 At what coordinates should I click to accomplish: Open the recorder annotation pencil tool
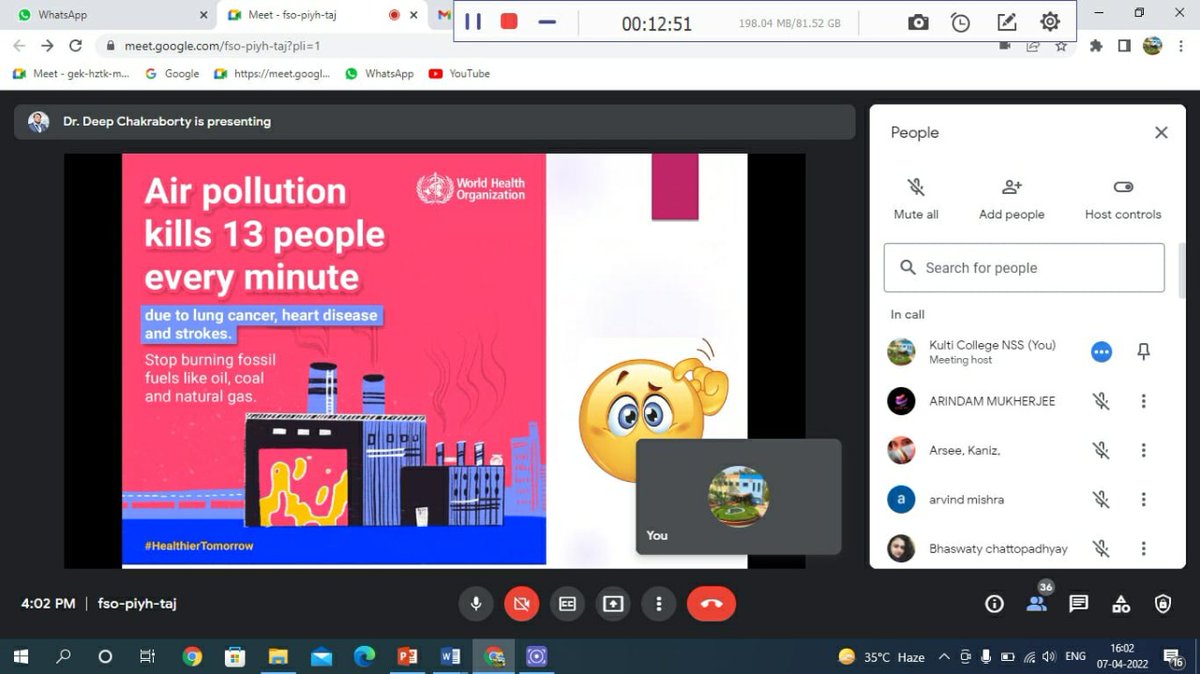point(1006,22)
